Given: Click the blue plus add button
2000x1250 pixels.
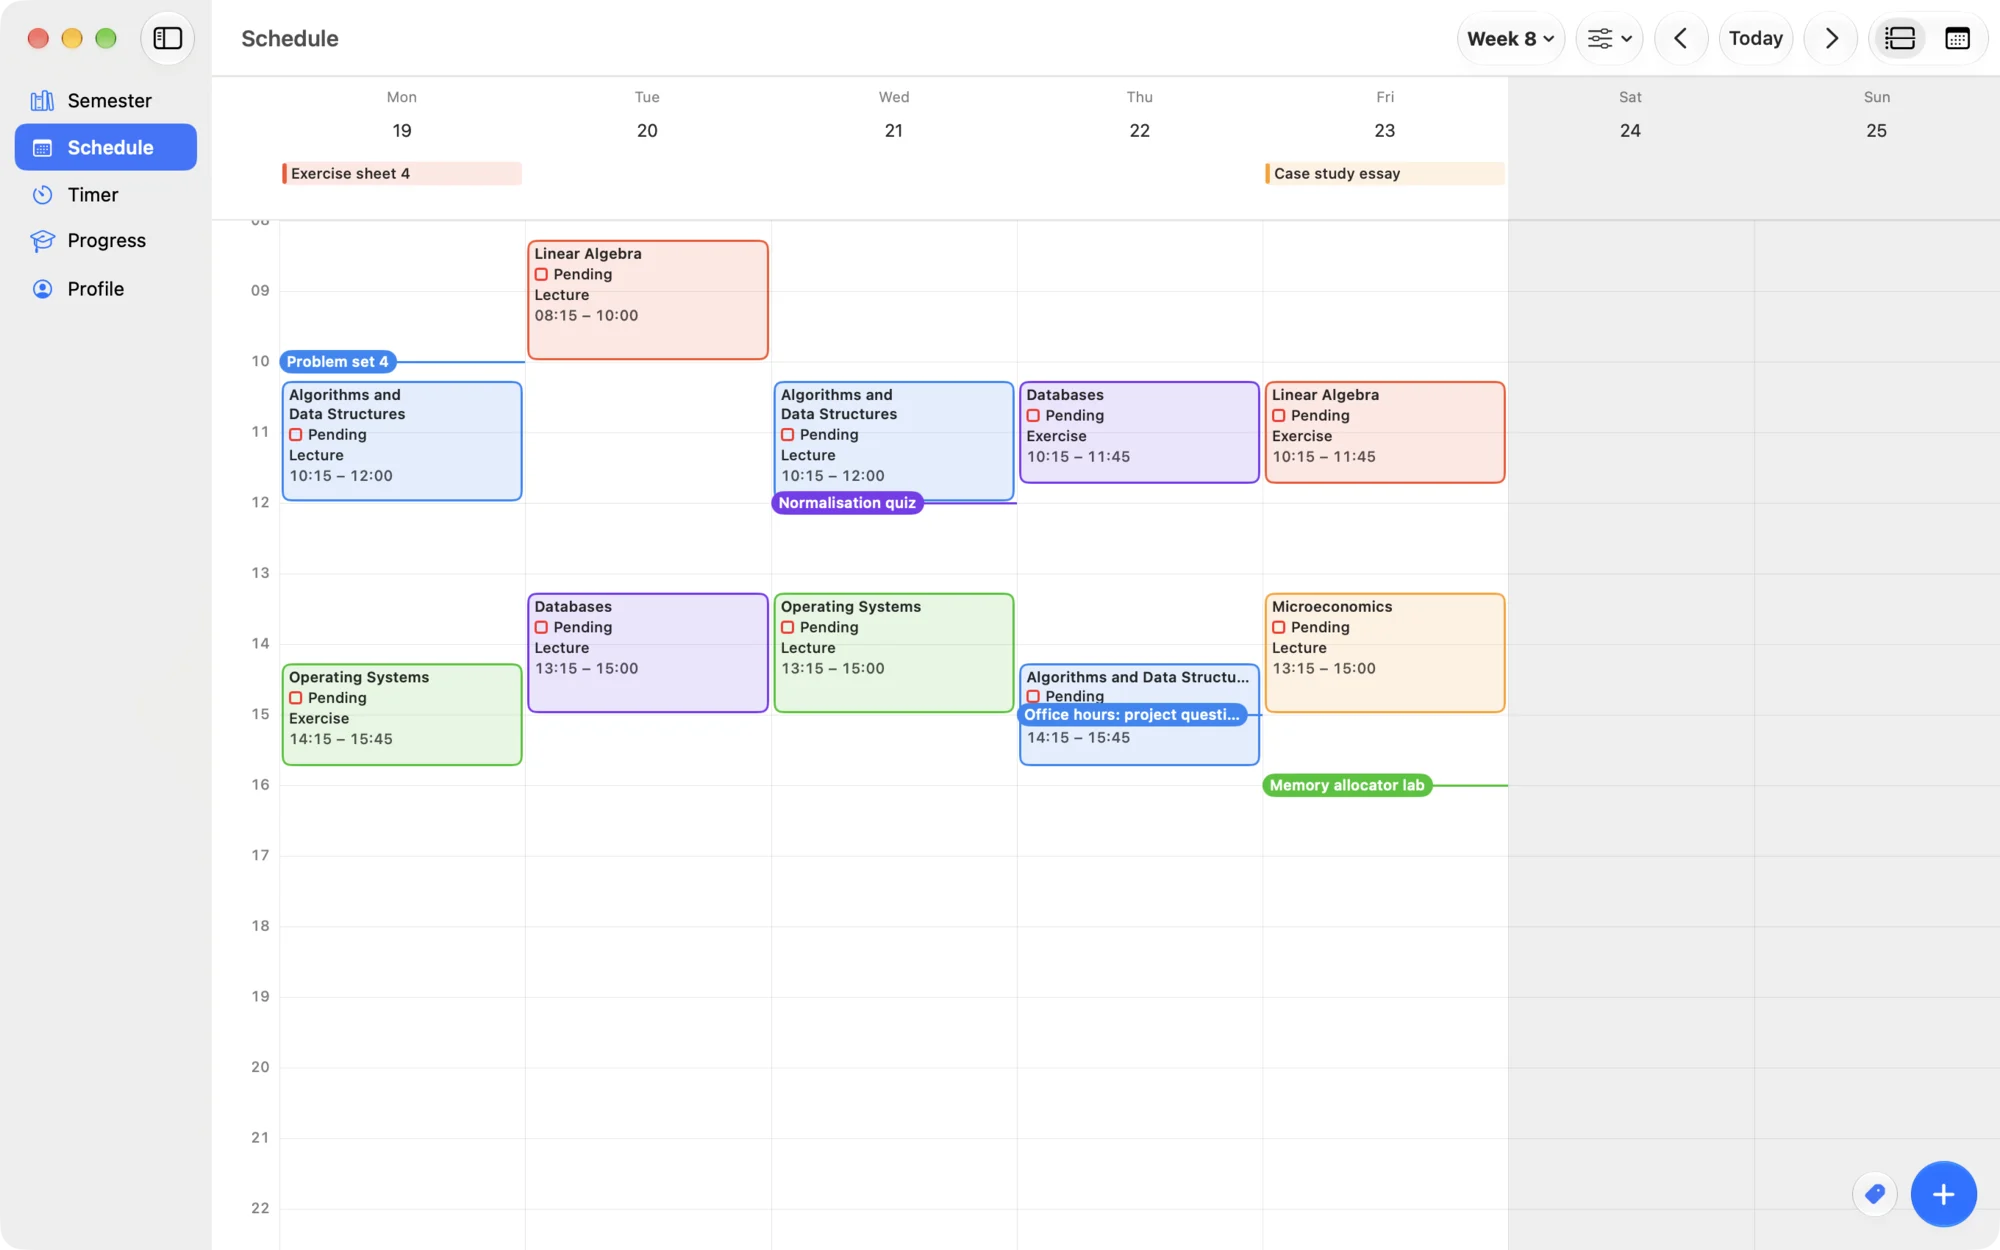Looking at the screenshot, I should tap(1943, 1194).
